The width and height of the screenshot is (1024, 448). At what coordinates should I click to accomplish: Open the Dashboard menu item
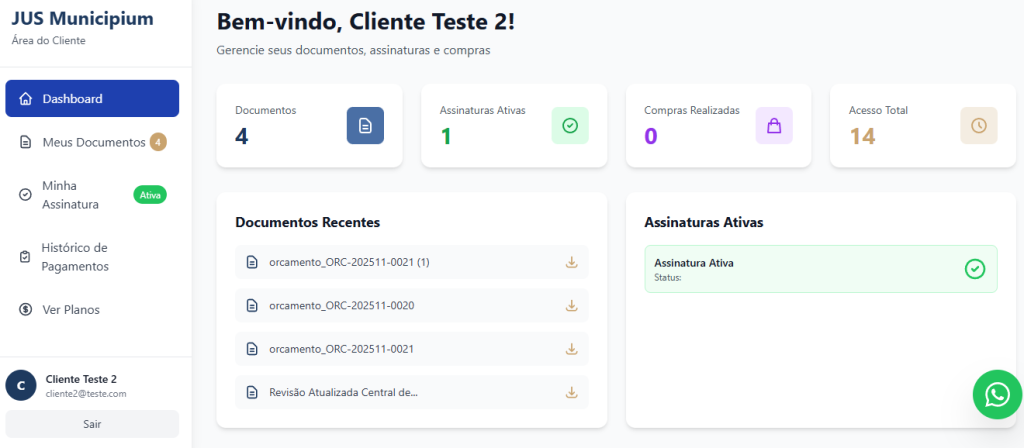pyautogui.click(x=92, y=99)
